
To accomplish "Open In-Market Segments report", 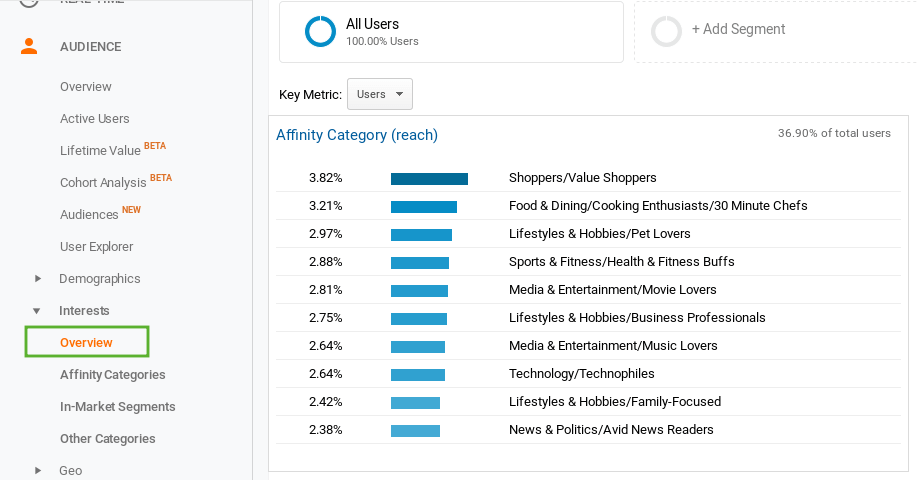I will [118, 407].
